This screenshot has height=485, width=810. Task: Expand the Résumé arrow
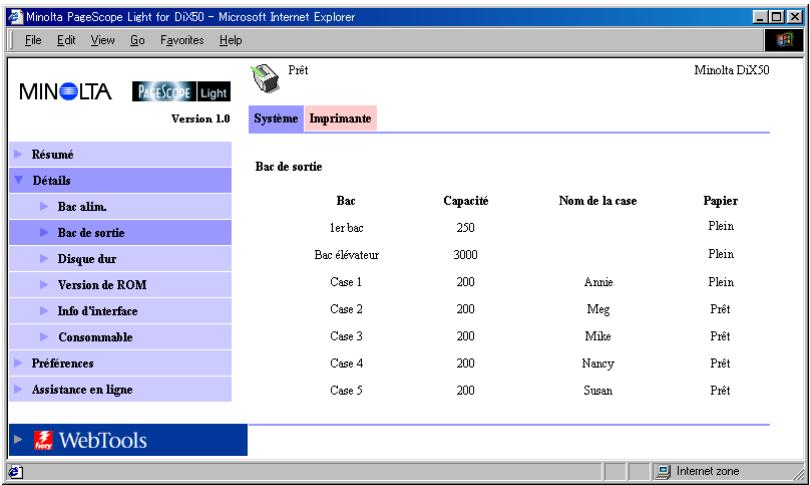(x=18, y=154)
